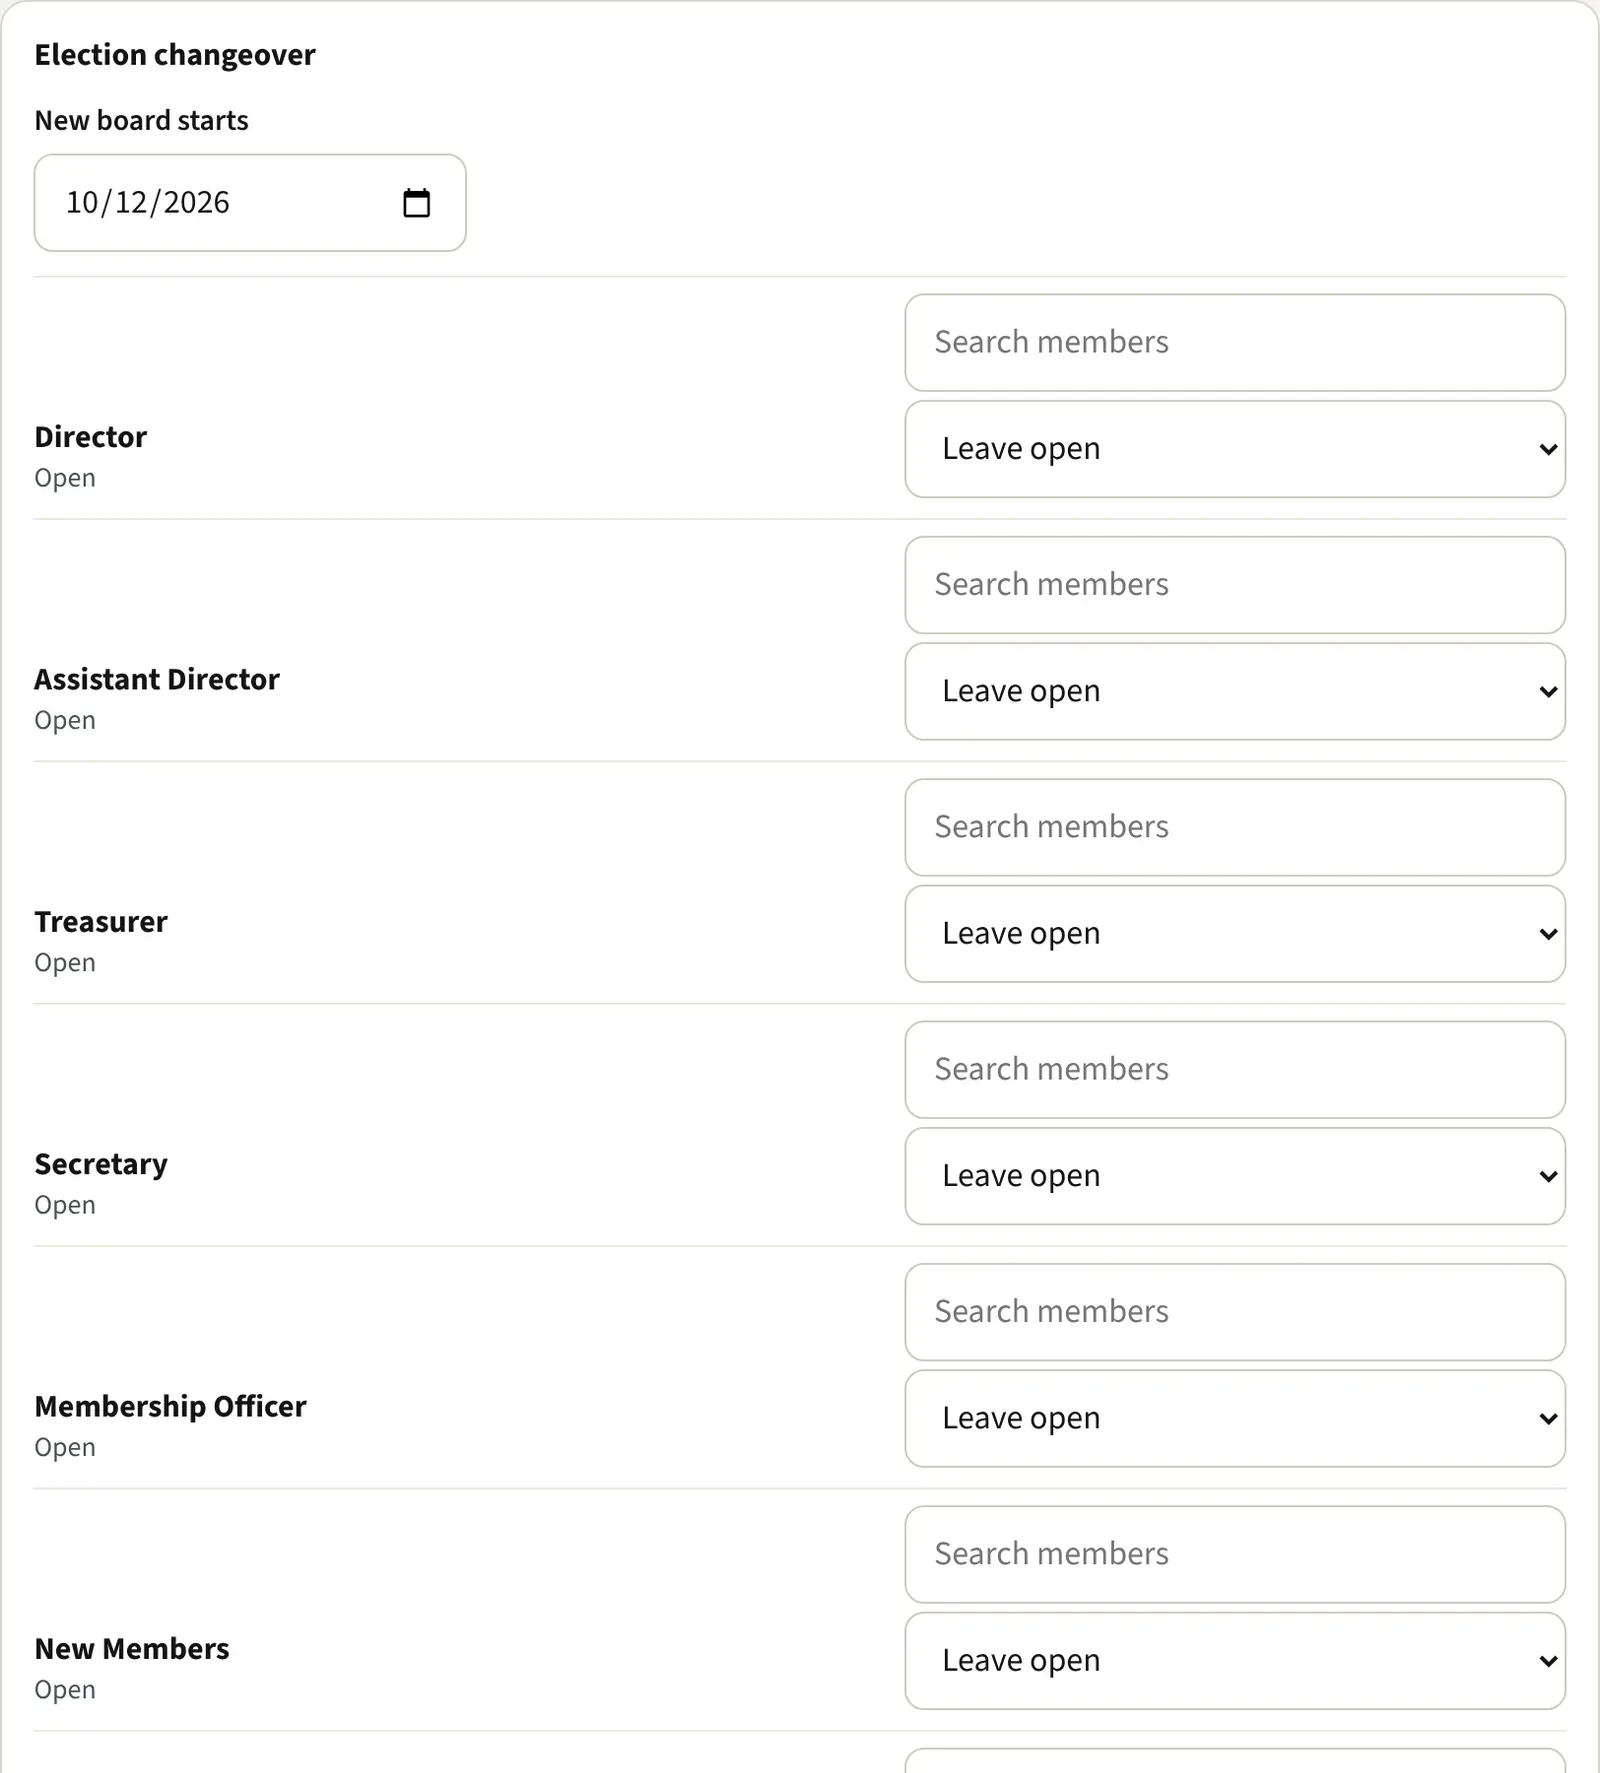The width and height of the screenshot is (1600, 1773).
Task: Search members for the Director role
Action: click(1235, 342)
